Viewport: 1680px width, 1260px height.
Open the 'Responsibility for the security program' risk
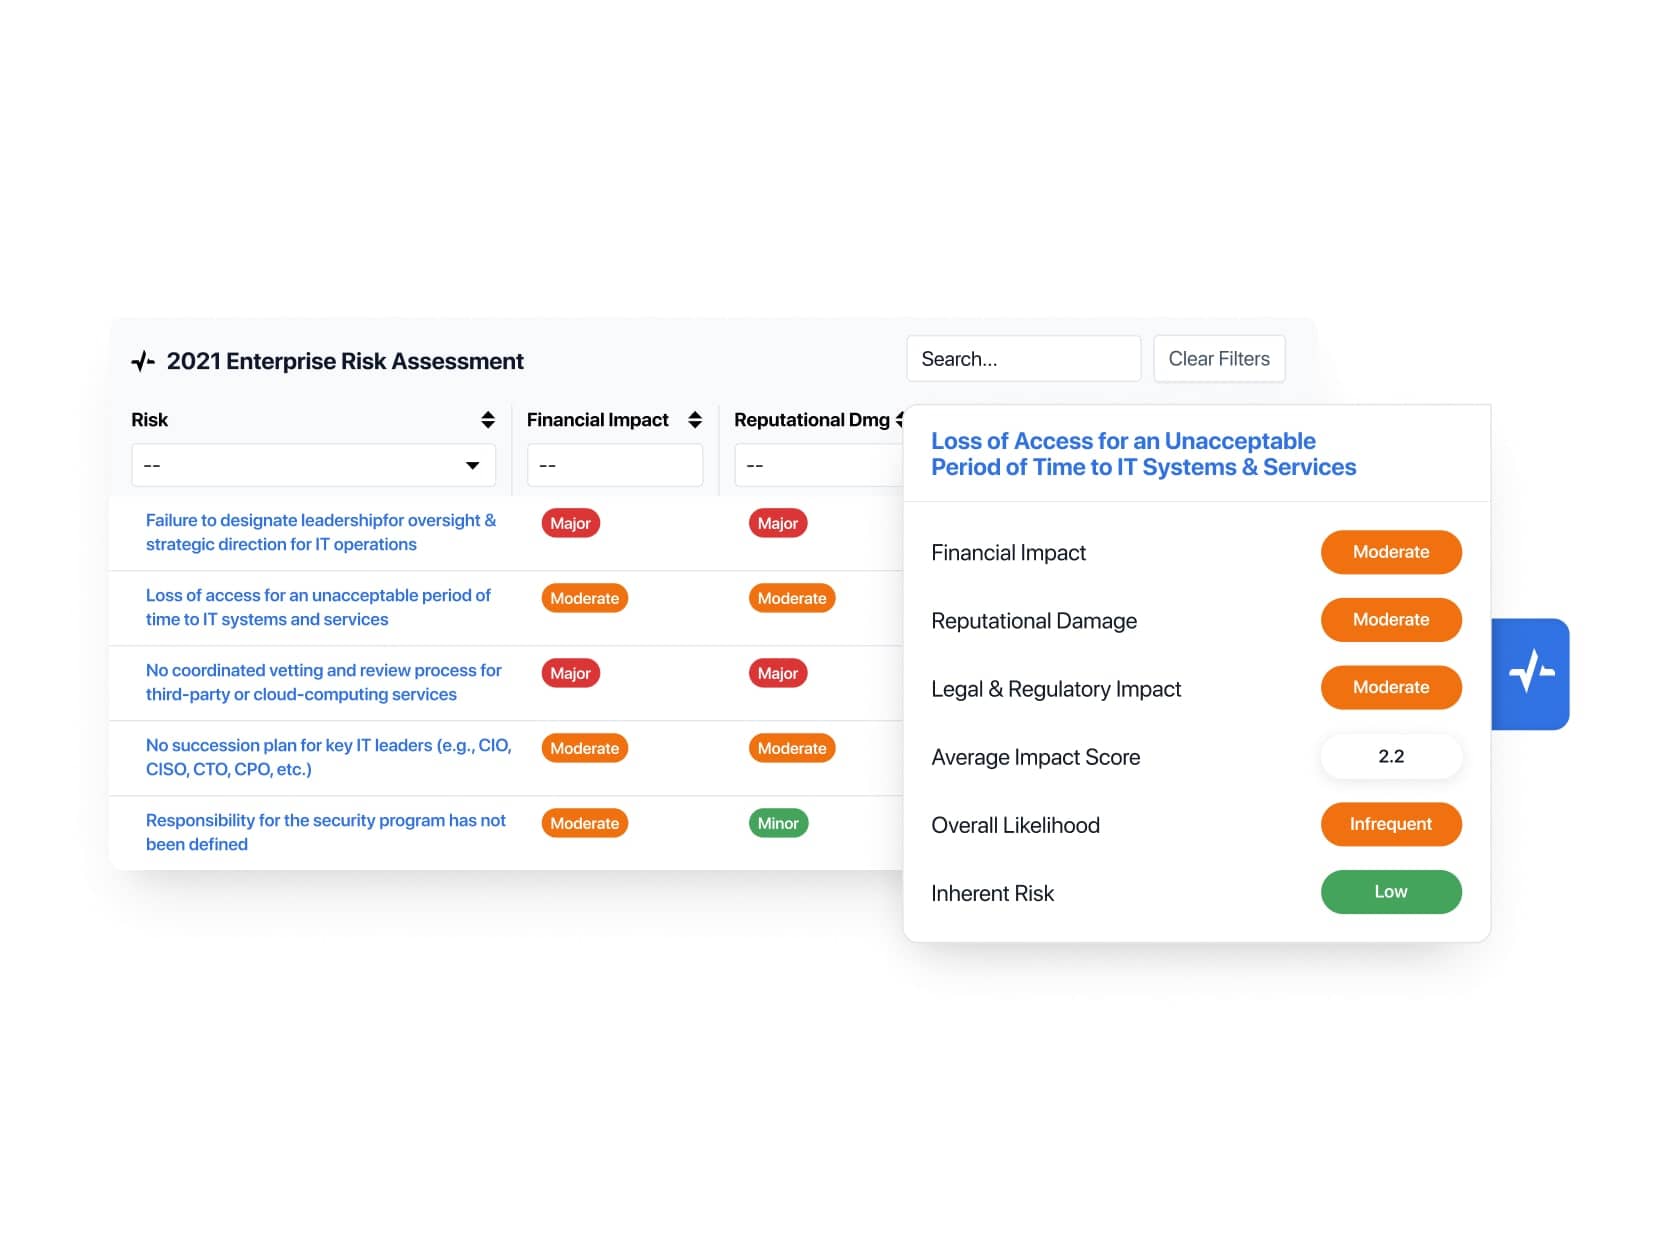click(x=325, y=832)
